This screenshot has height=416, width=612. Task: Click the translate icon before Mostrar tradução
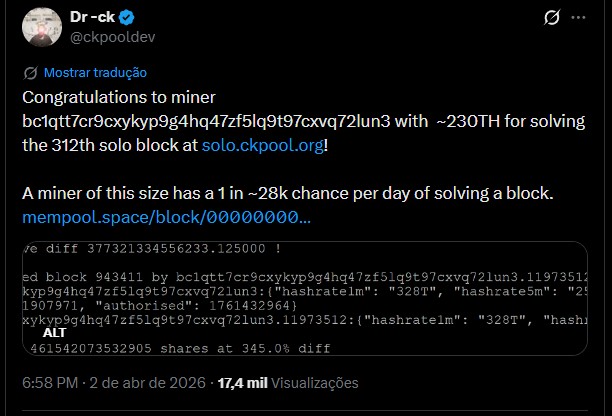[x=30, y=72]
